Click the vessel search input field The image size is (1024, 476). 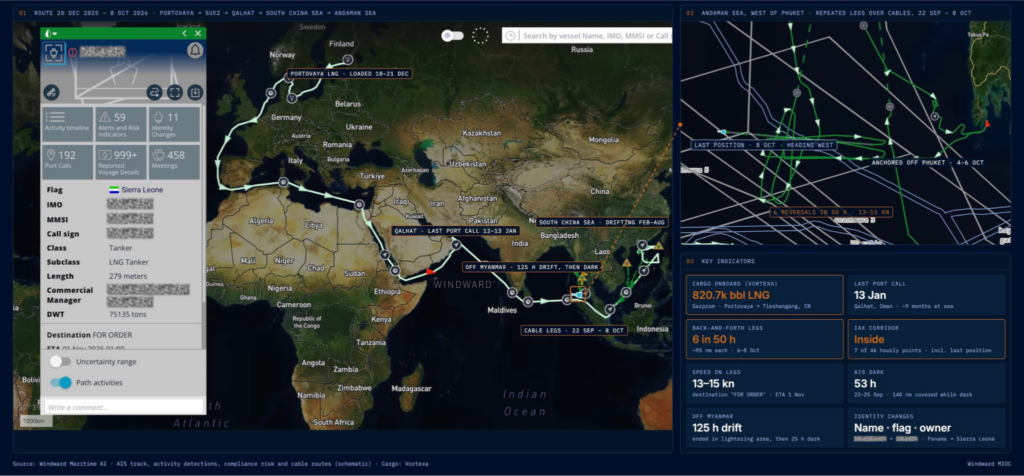point(596,36)
